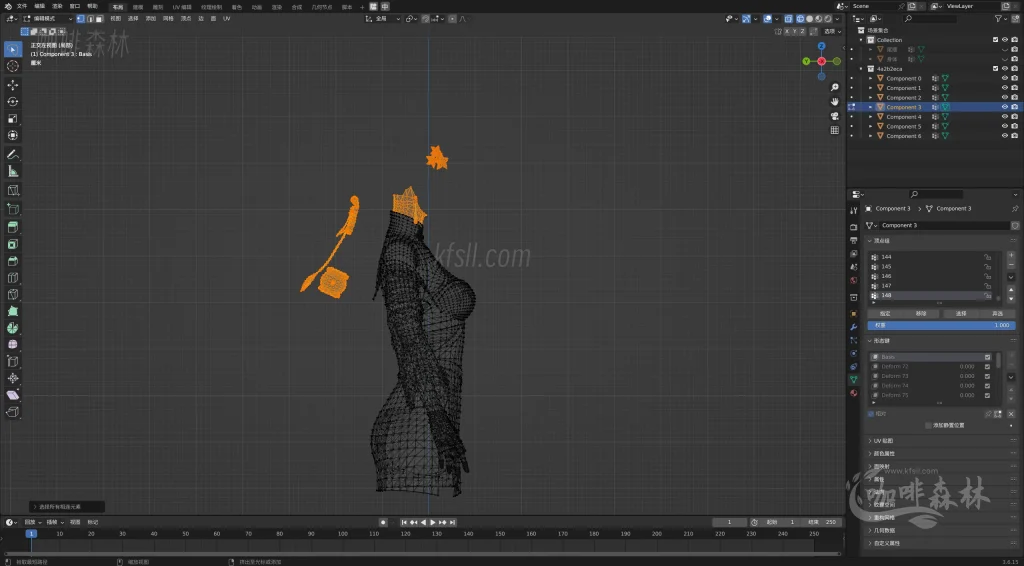1024x566 pixels.
Task: Click the zoom view magnifier icon
Action: (835, 87)
